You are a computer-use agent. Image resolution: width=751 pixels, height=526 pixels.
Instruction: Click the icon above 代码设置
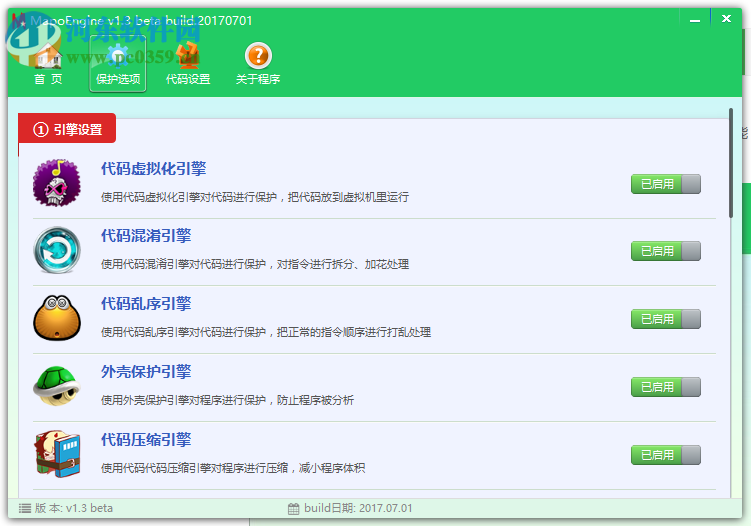click(188, 55)
